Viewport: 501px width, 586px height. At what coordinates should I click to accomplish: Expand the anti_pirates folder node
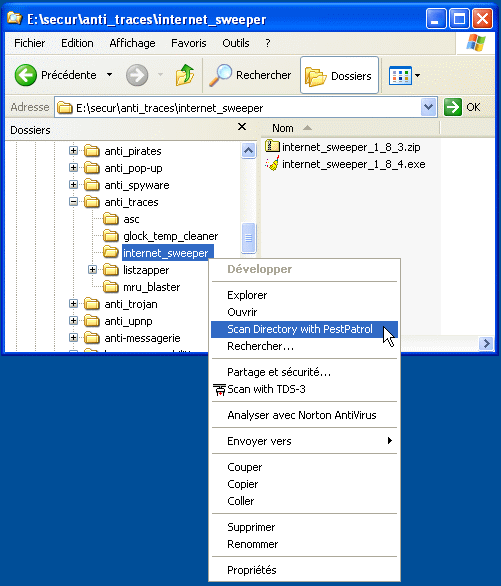[x=73, y=151]
